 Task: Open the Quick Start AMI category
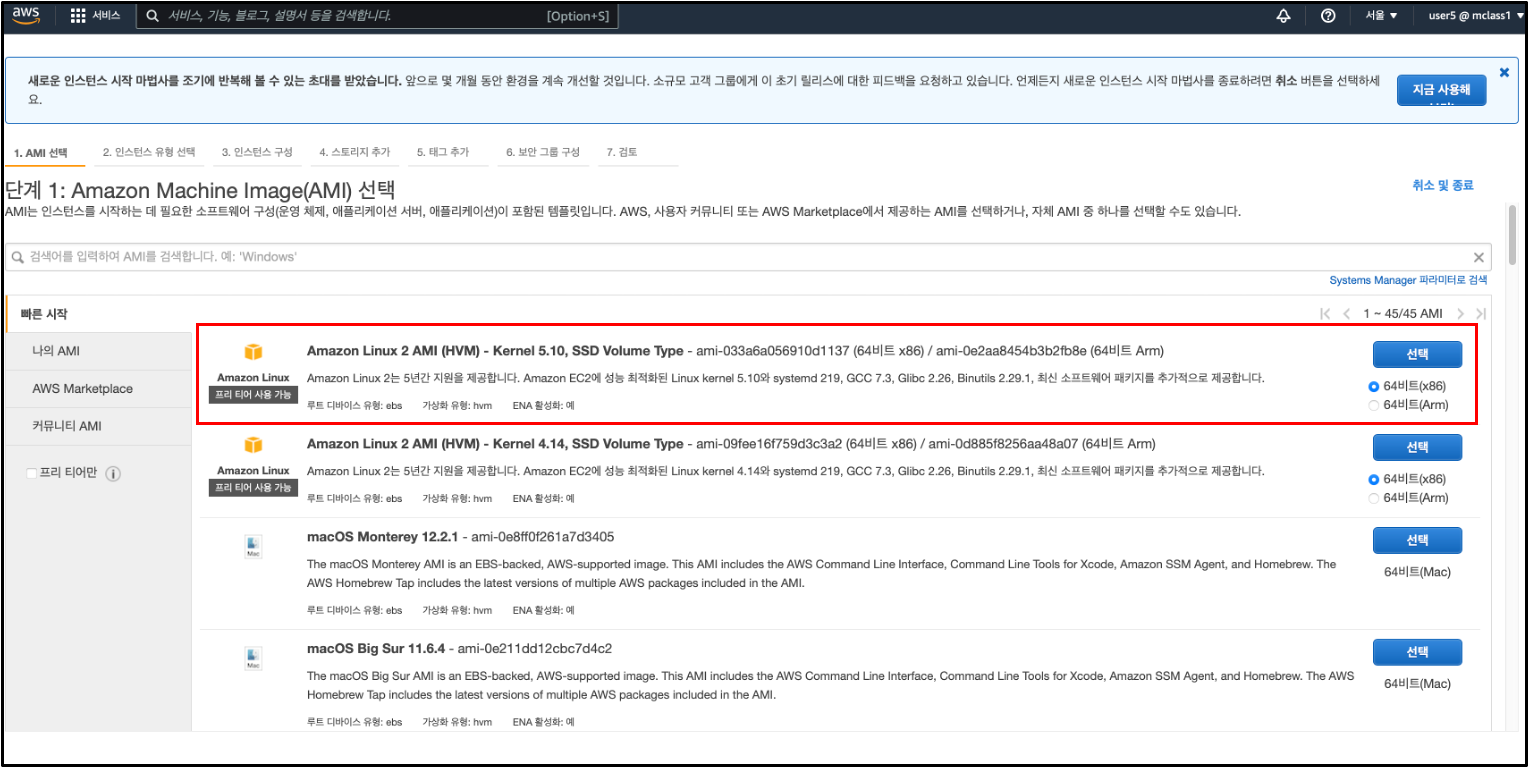98,314
